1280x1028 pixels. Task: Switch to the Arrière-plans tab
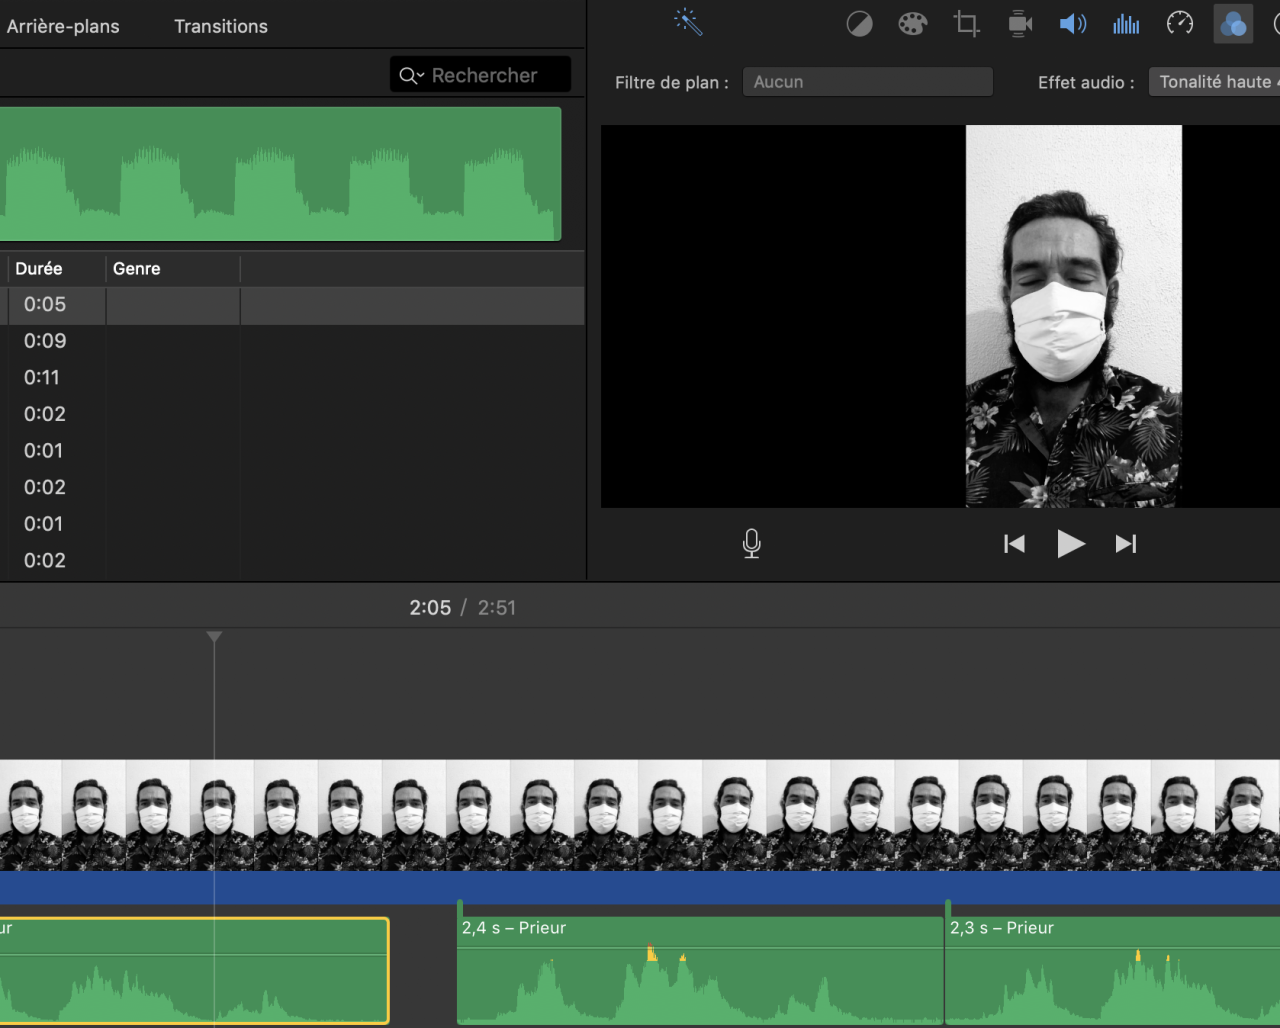pos(63,27)
